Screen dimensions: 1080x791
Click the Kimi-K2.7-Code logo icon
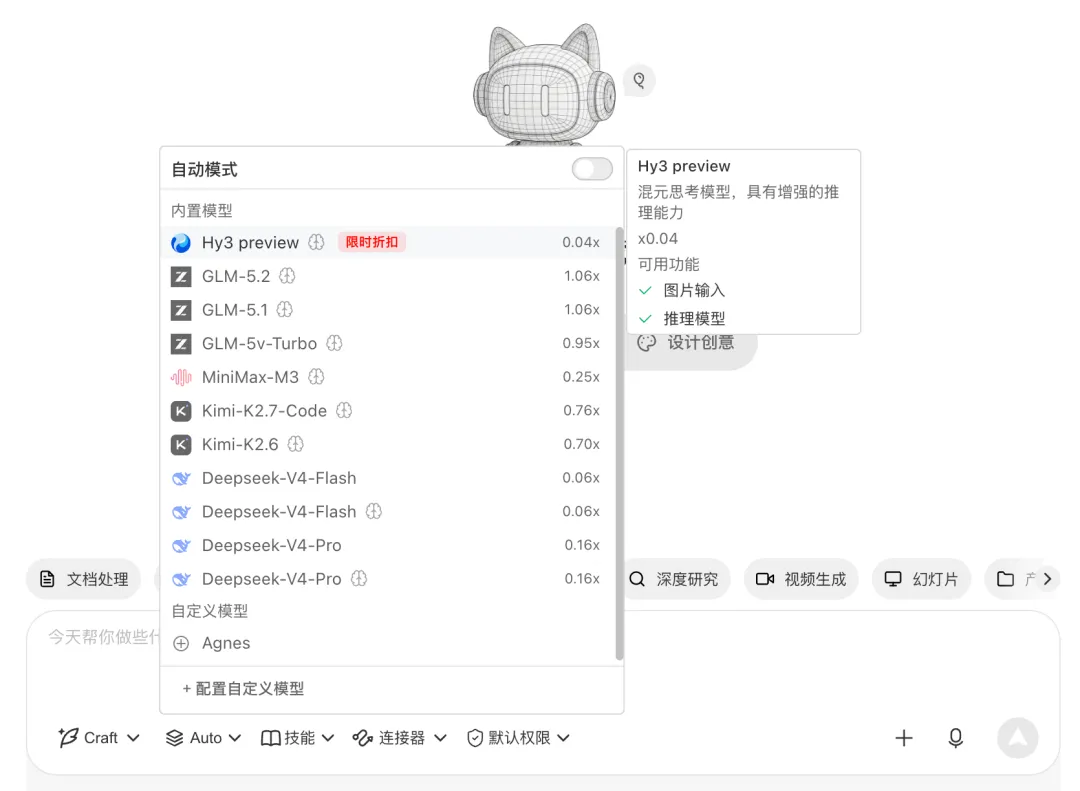pyautogui.click(x=181, y=411)
